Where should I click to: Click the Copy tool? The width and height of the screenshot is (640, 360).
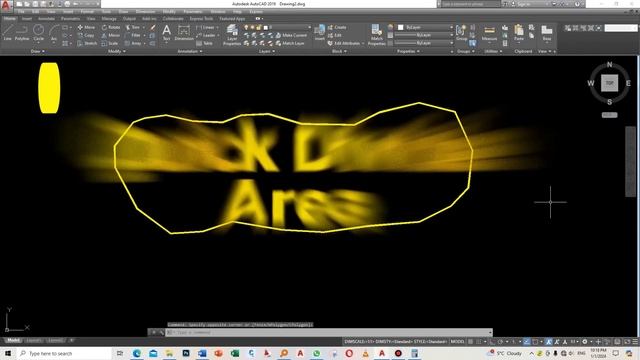[86, 36]
